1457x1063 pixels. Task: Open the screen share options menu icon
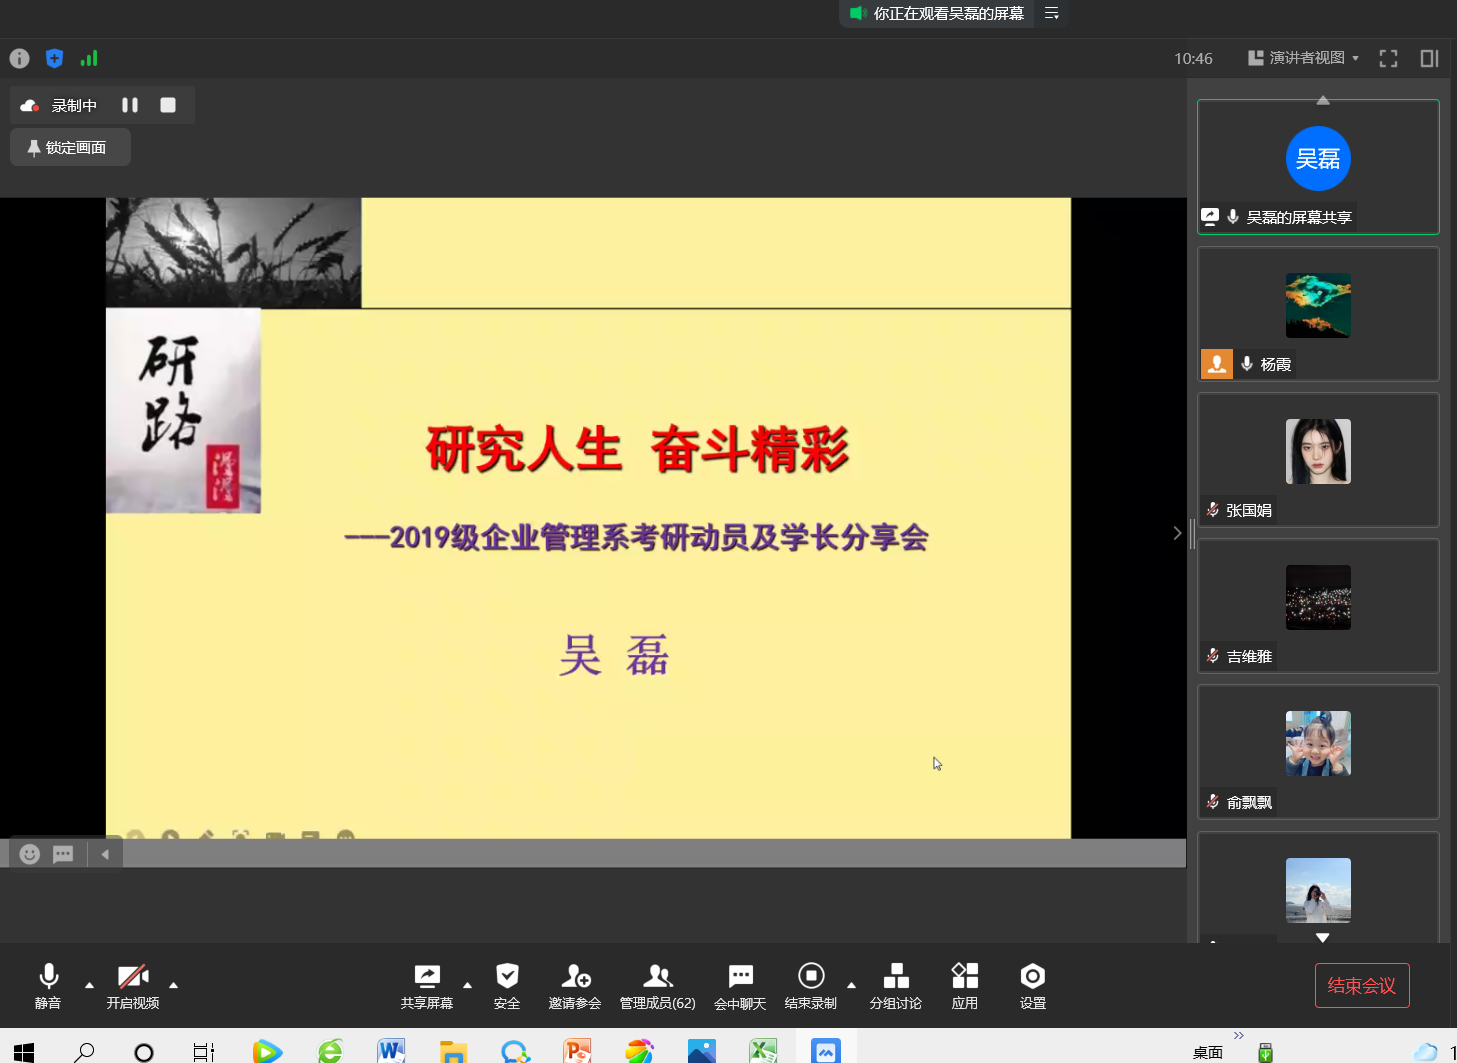click(x=1052, y=13)
